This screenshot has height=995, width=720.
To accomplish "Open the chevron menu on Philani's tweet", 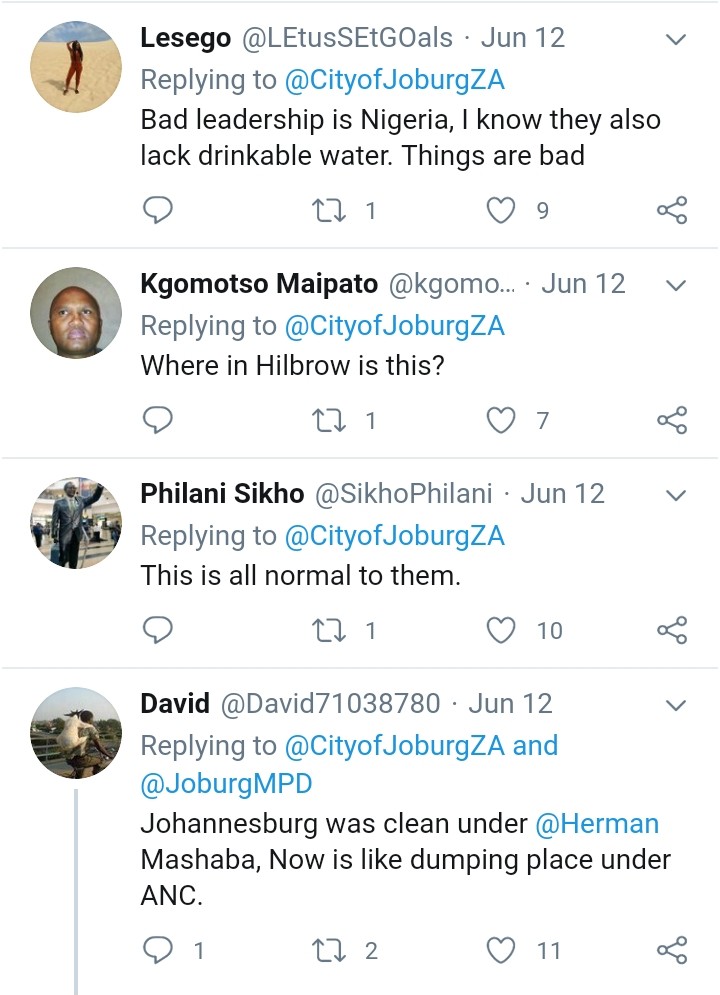I will [676, 496].
